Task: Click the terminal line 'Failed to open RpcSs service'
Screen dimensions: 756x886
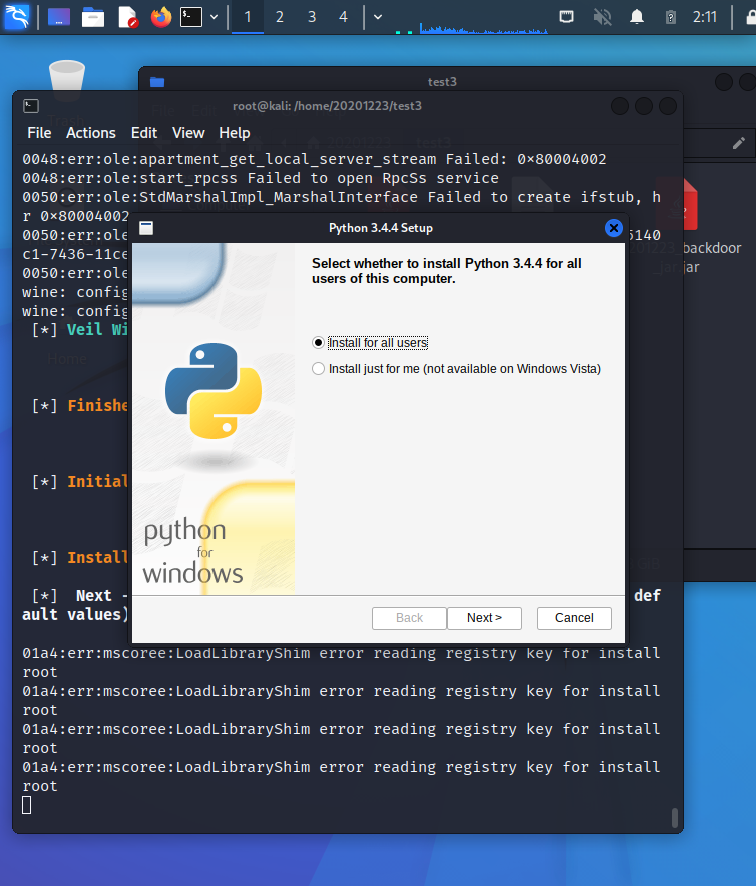Action: [373, 178]
